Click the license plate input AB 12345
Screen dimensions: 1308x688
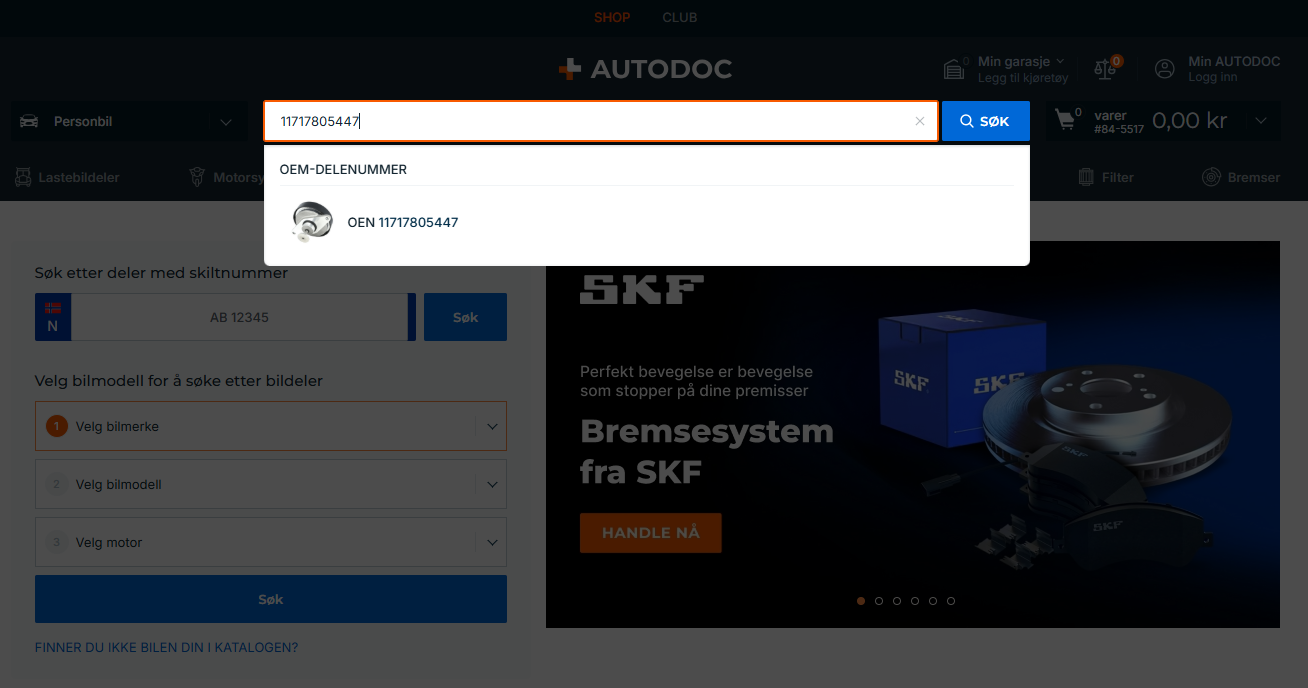pyautogui.click(x=240, y=317)
